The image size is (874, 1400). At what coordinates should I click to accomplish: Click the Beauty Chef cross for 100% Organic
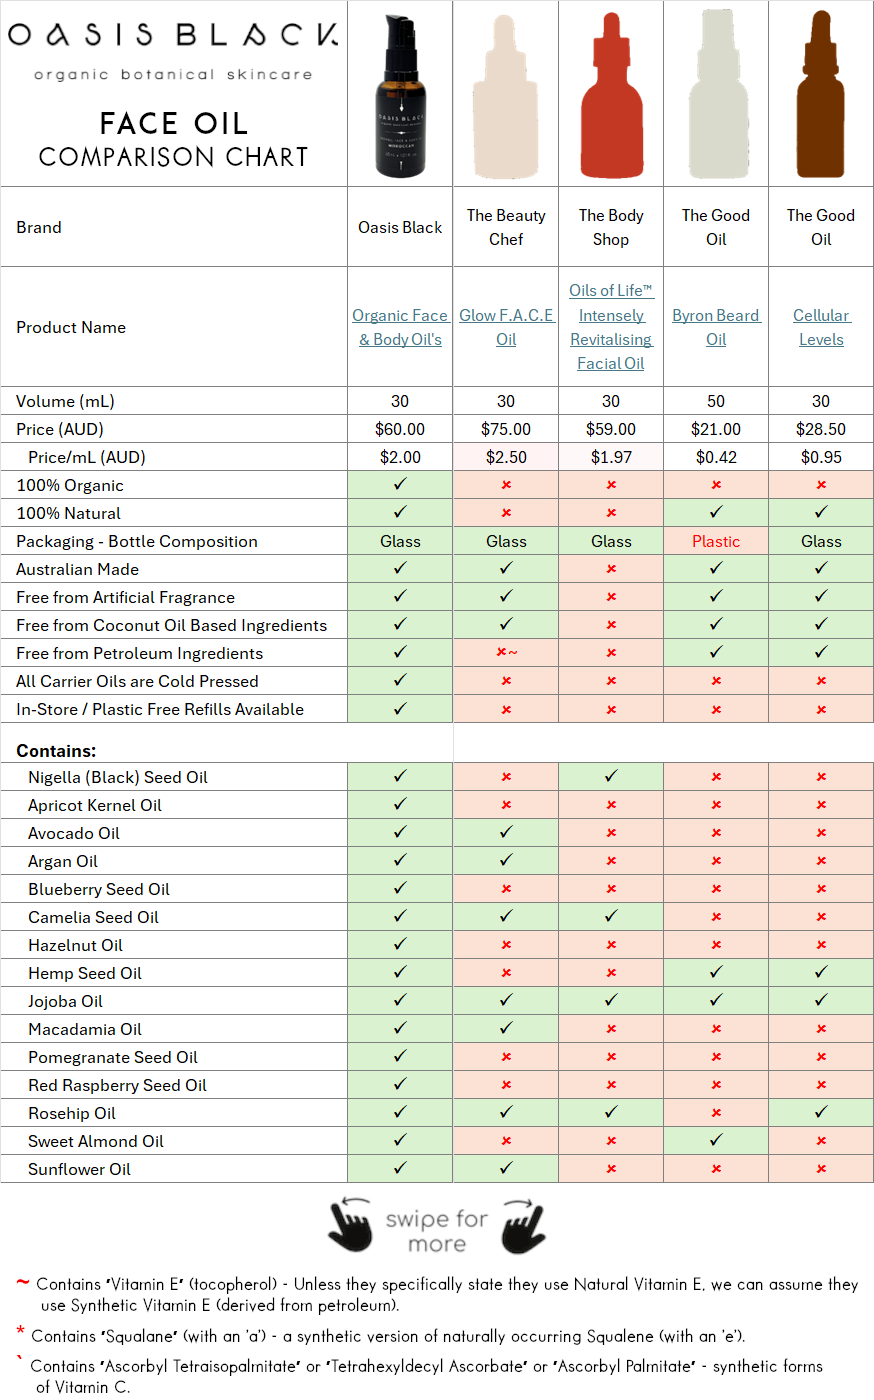coord(506,485)
